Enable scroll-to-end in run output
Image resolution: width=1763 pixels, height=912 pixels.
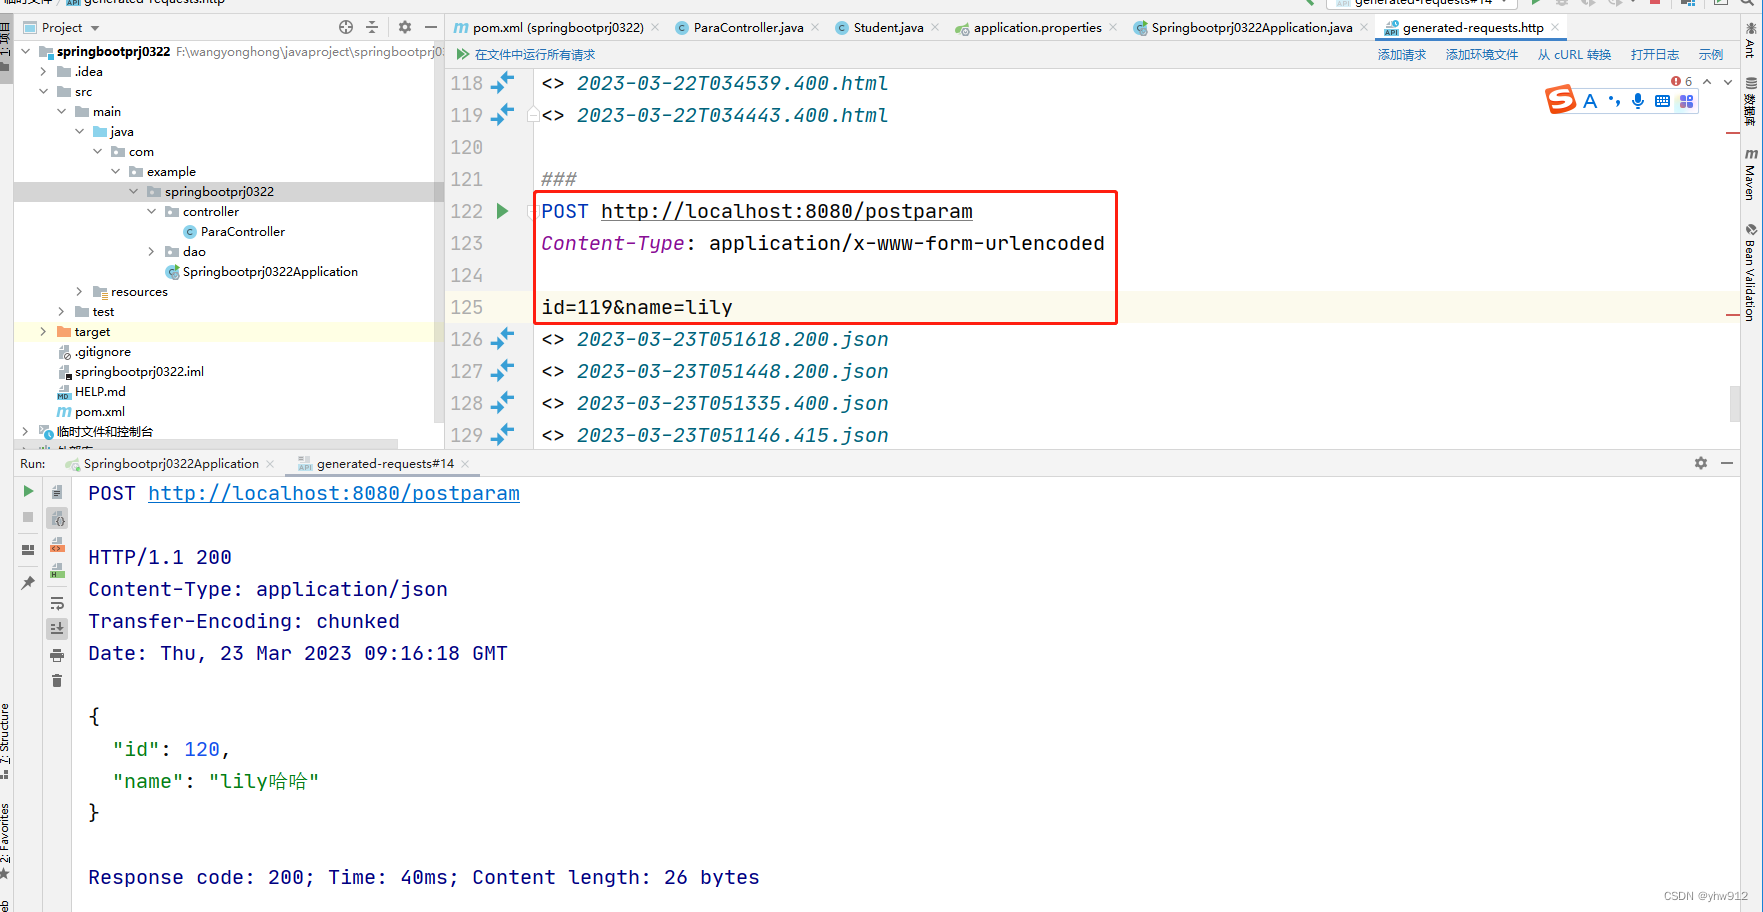[x=57, y=628]
